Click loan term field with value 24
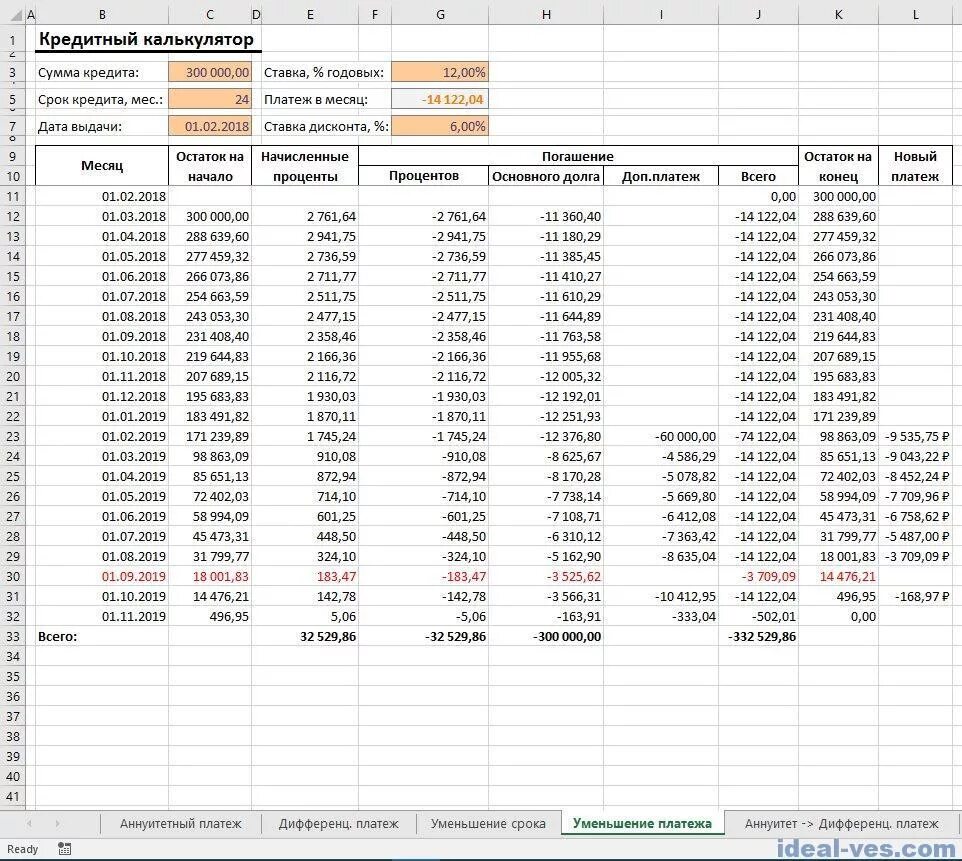 [x=210, y=99]
